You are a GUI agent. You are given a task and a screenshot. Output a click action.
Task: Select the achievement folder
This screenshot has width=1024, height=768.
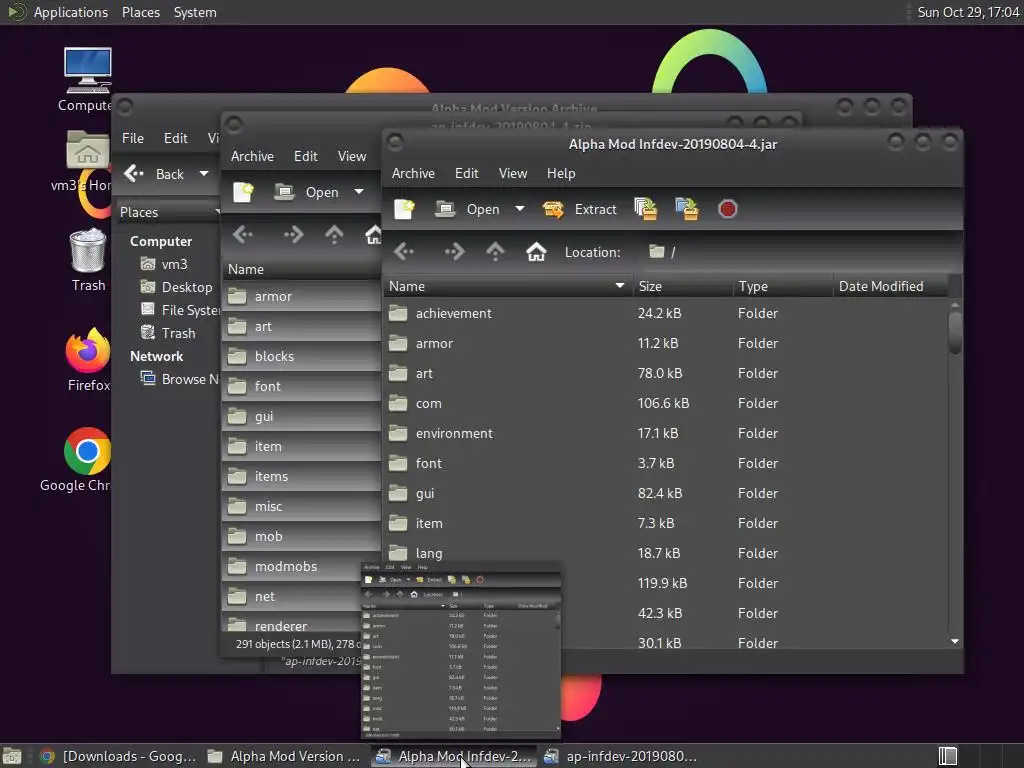[x=665, y=313]
